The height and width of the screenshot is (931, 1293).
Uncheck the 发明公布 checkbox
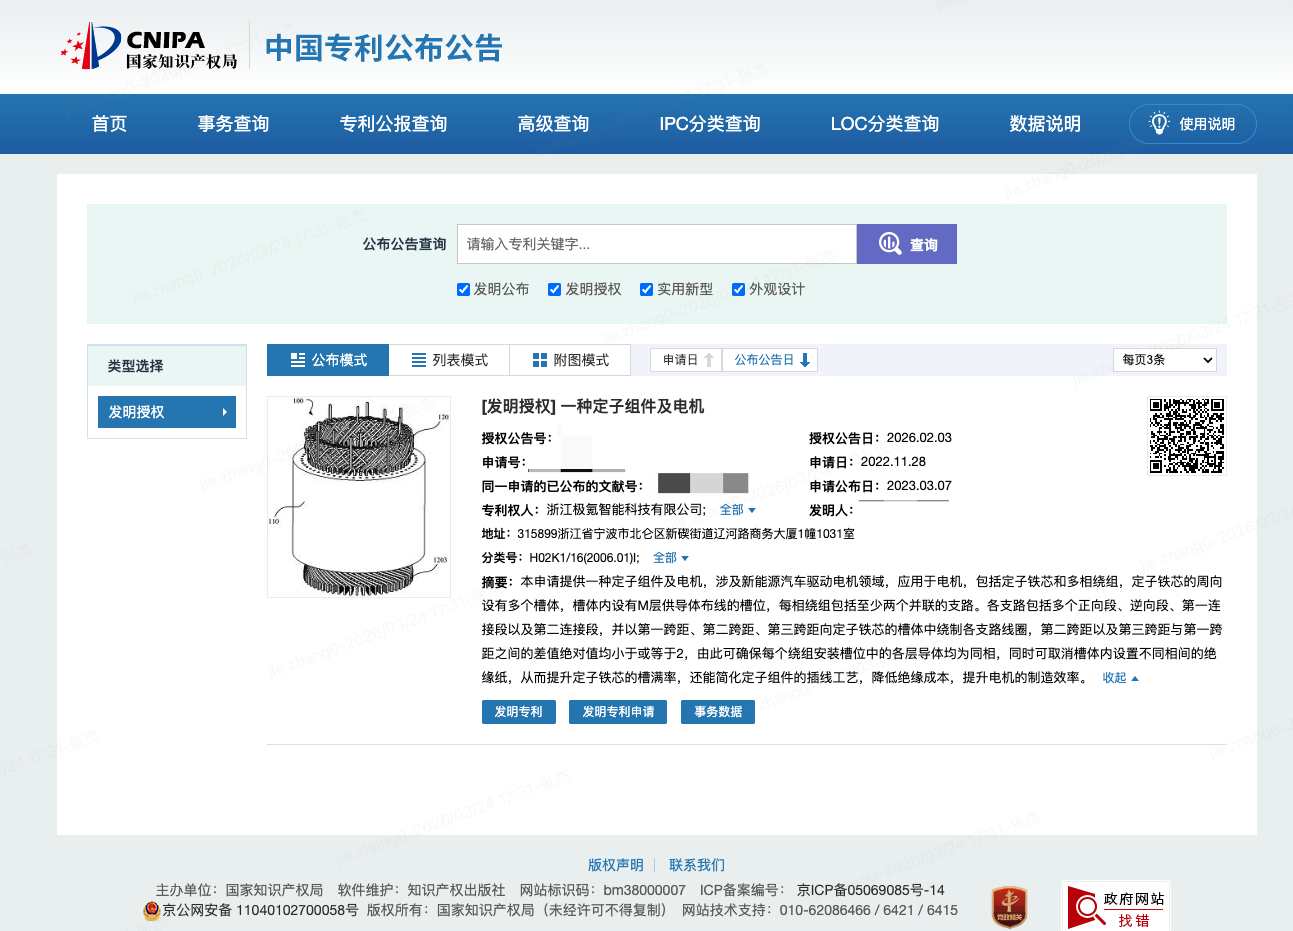pos(463,289)
